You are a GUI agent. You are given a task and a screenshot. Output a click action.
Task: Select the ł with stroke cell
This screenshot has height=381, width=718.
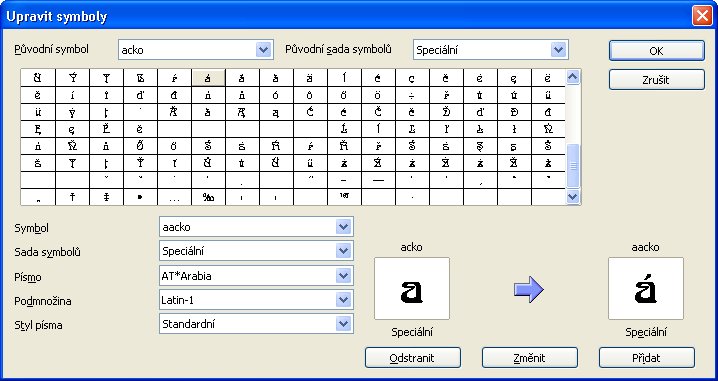(x=514, y=129)
